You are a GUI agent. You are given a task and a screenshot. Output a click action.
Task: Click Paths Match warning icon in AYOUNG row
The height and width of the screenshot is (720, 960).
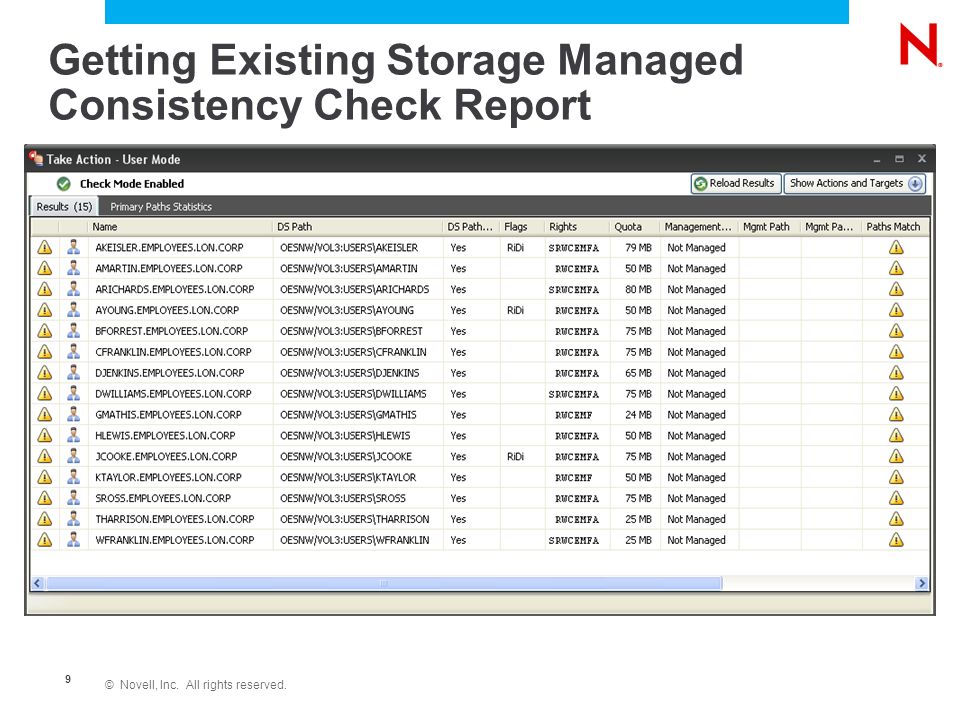896,310
